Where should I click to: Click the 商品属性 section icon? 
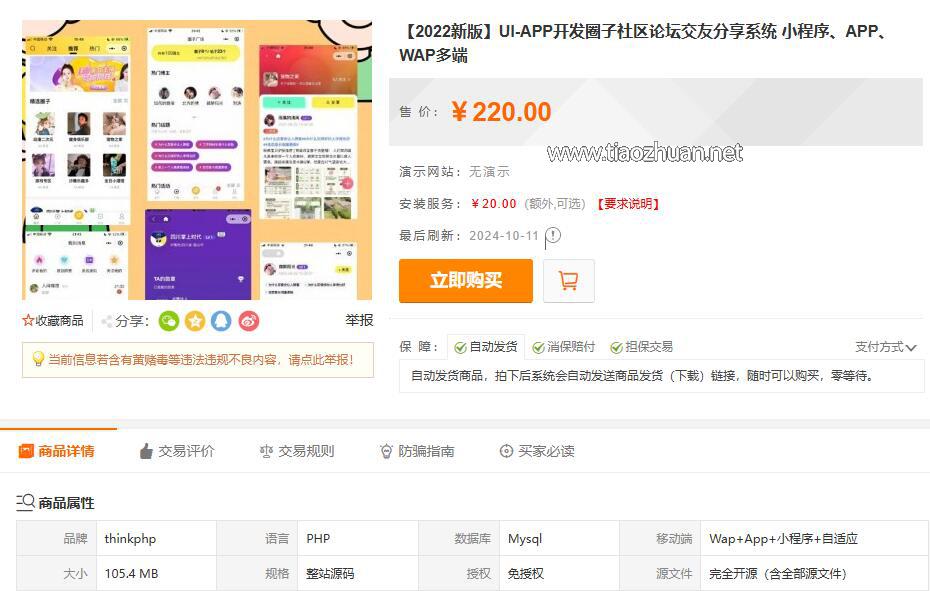click(26, 503)
